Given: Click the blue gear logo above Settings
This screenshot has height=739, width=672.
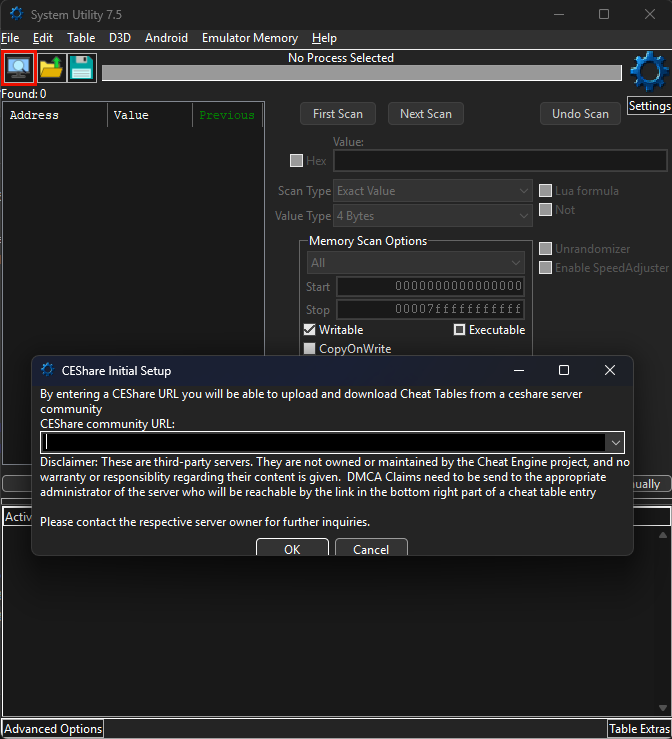Looking at the screenshot, I should 649,72.
